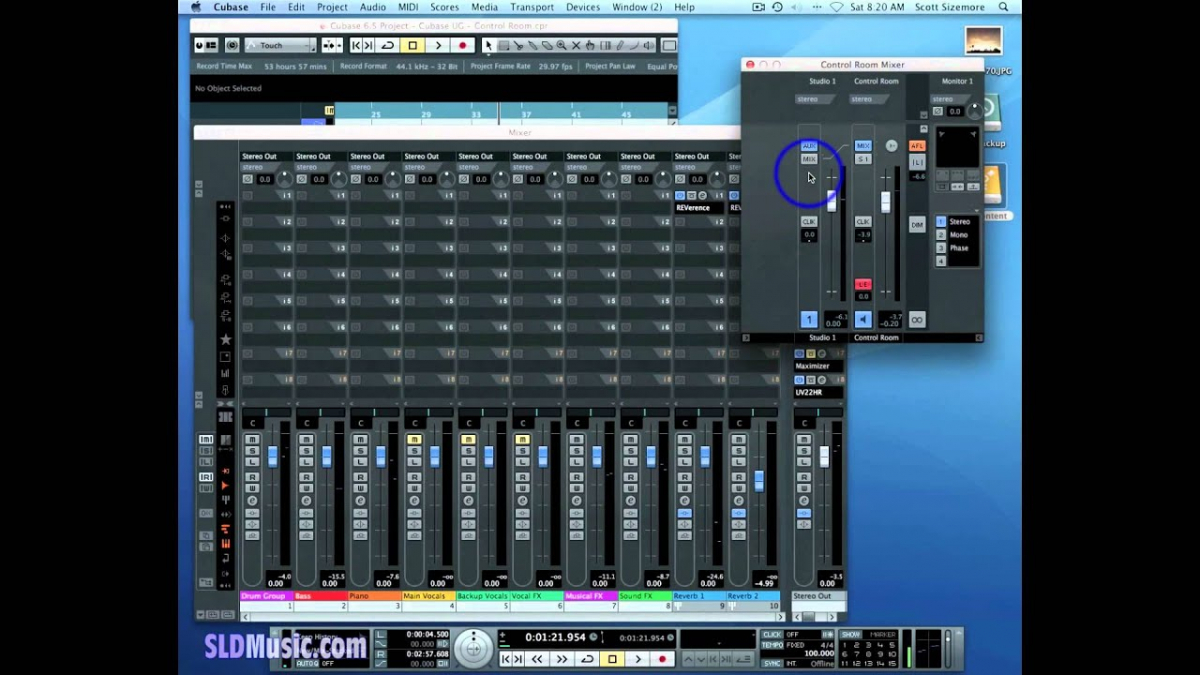Image resolution: width=1200 pixels, height=675 pixels.
Task: Select the Line tool
Action: coord(634,46)
